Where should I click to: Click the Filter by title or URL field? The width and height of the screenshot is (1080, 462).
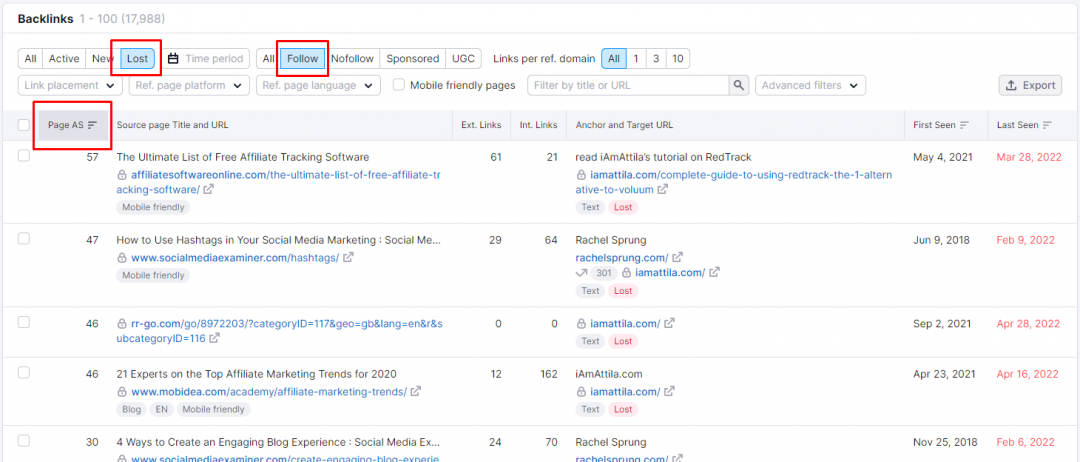tap(628, 86)
